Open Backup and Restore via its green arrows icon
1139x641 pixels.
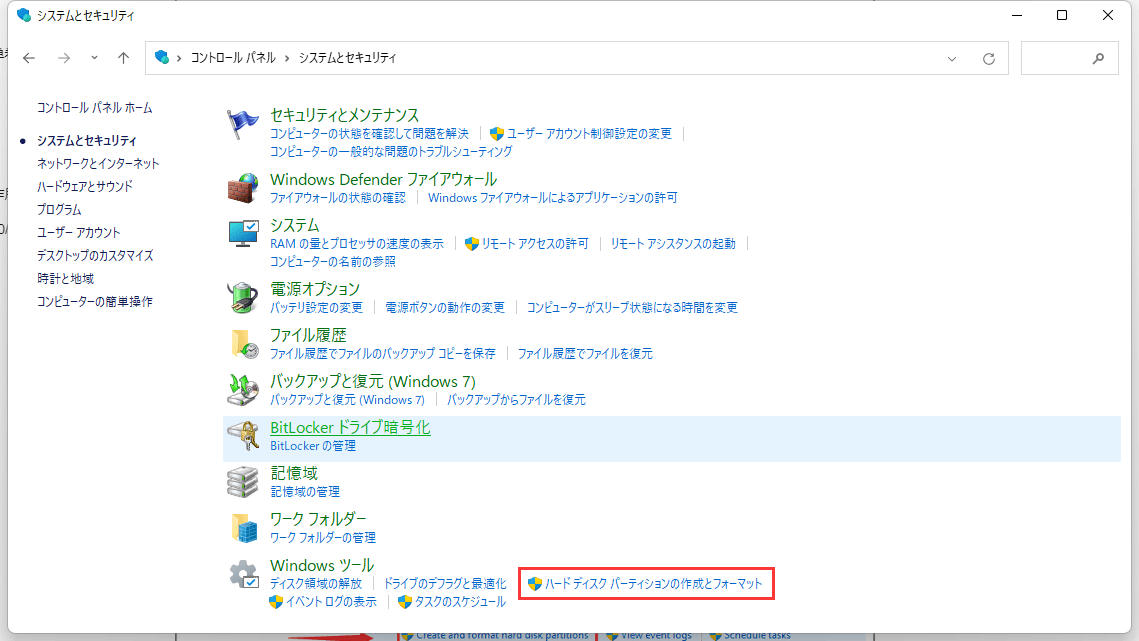(242, 390)
